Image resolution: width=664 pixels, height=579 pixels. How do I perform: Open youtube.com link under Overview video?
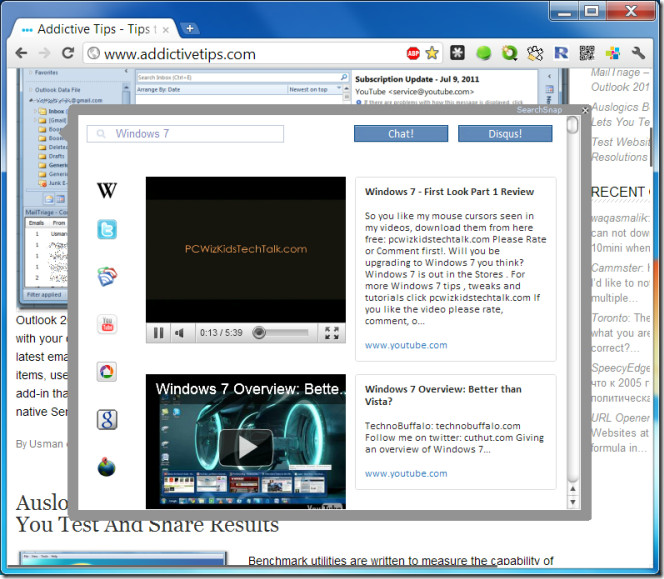click(x=406, y=474)
